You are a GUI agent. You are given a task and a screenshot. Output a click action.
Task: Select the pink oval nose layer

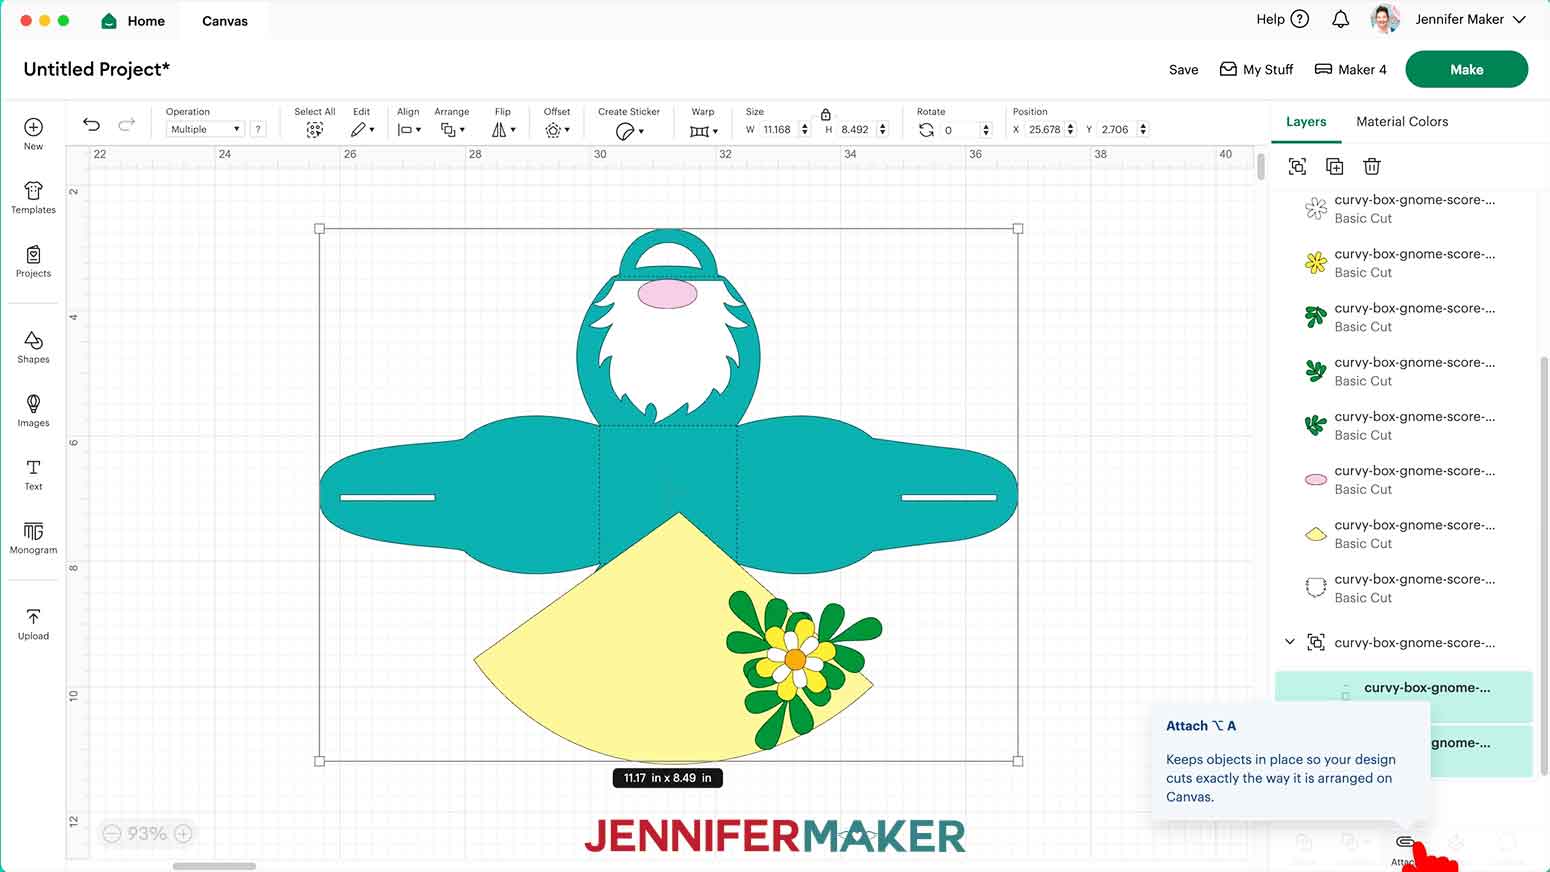coord(1403,480)
